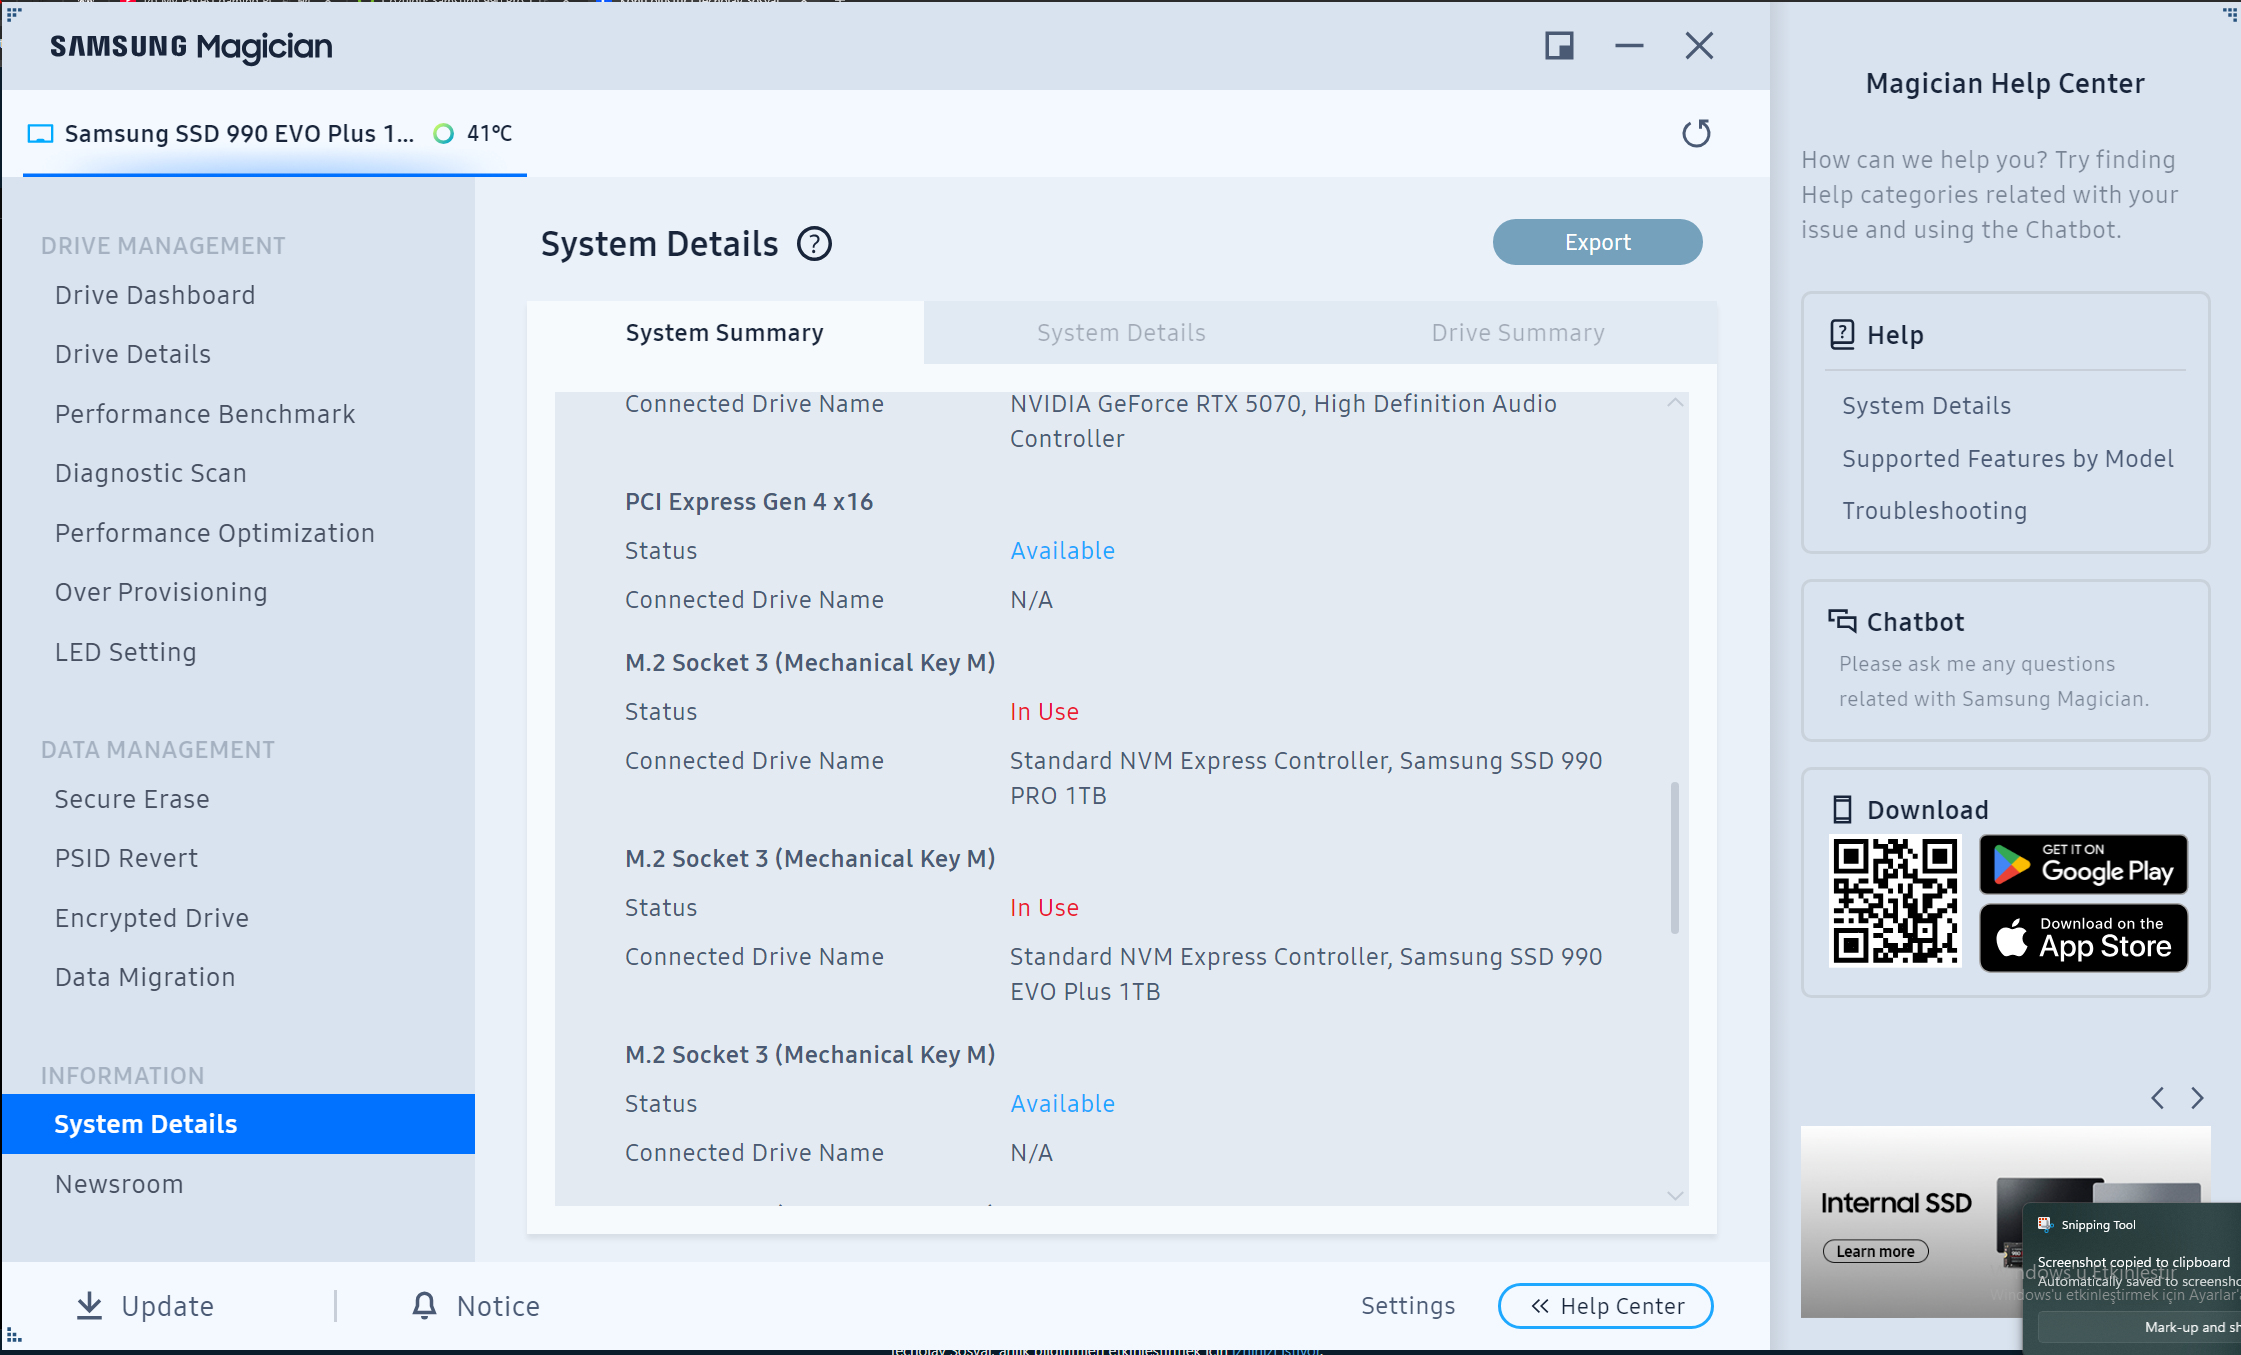Click Learn more on Internal SSD banner
The image size is (2241, 1355).
[1875, 1251]
